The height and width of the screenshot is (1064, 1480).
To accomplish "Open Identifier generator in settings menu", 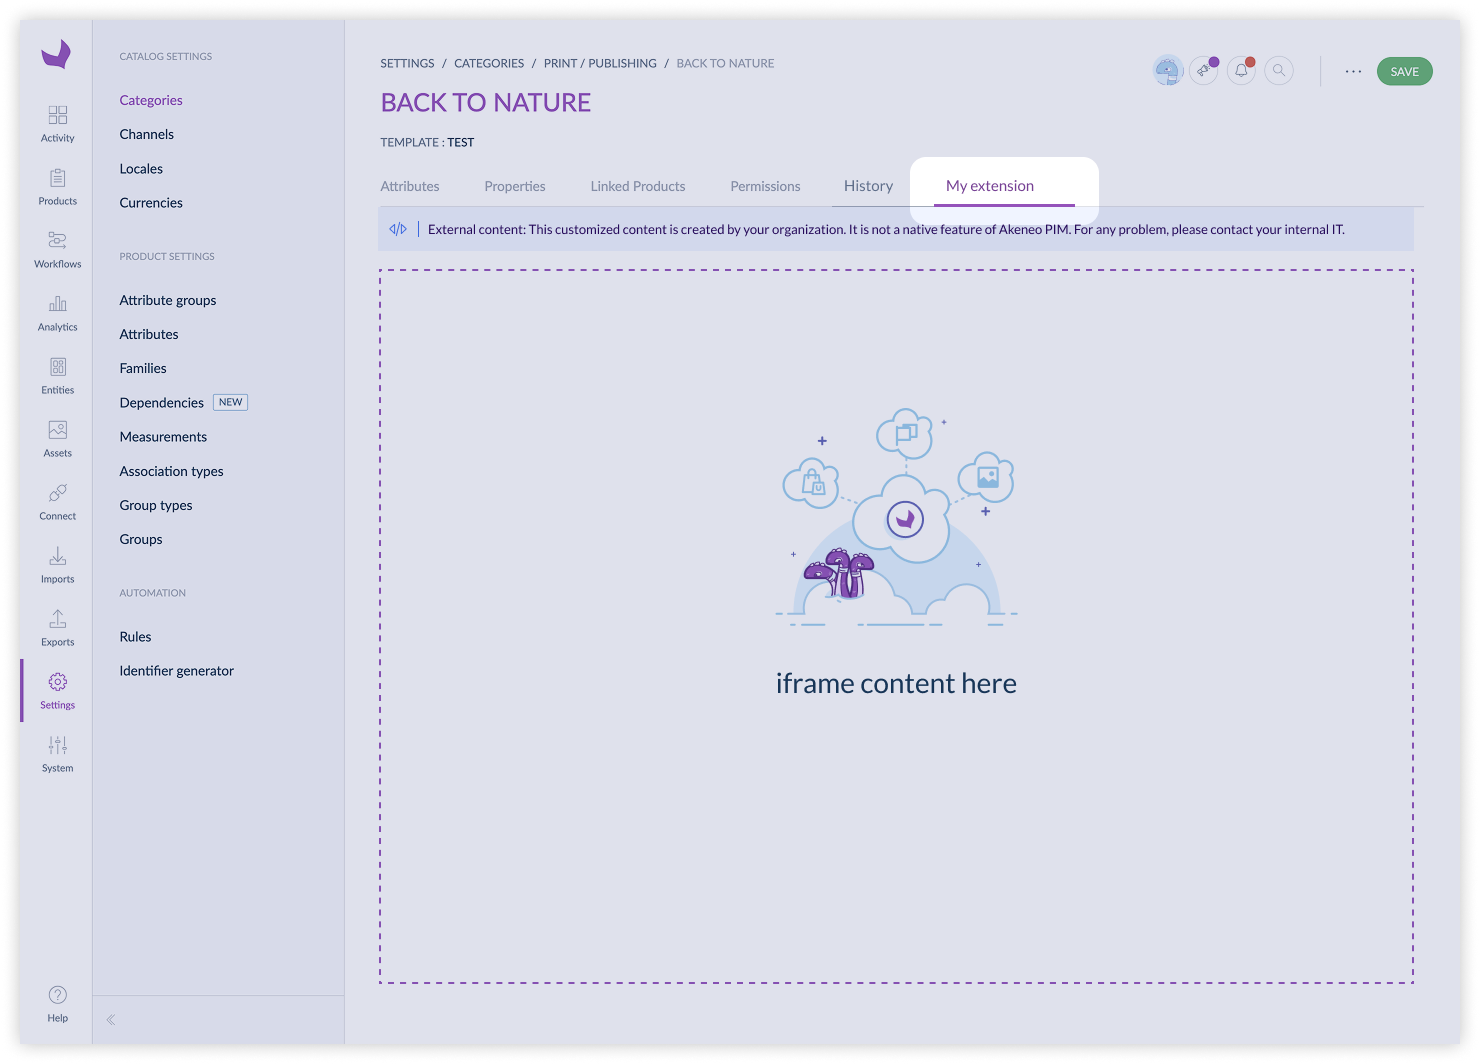I will coord(176,671).
